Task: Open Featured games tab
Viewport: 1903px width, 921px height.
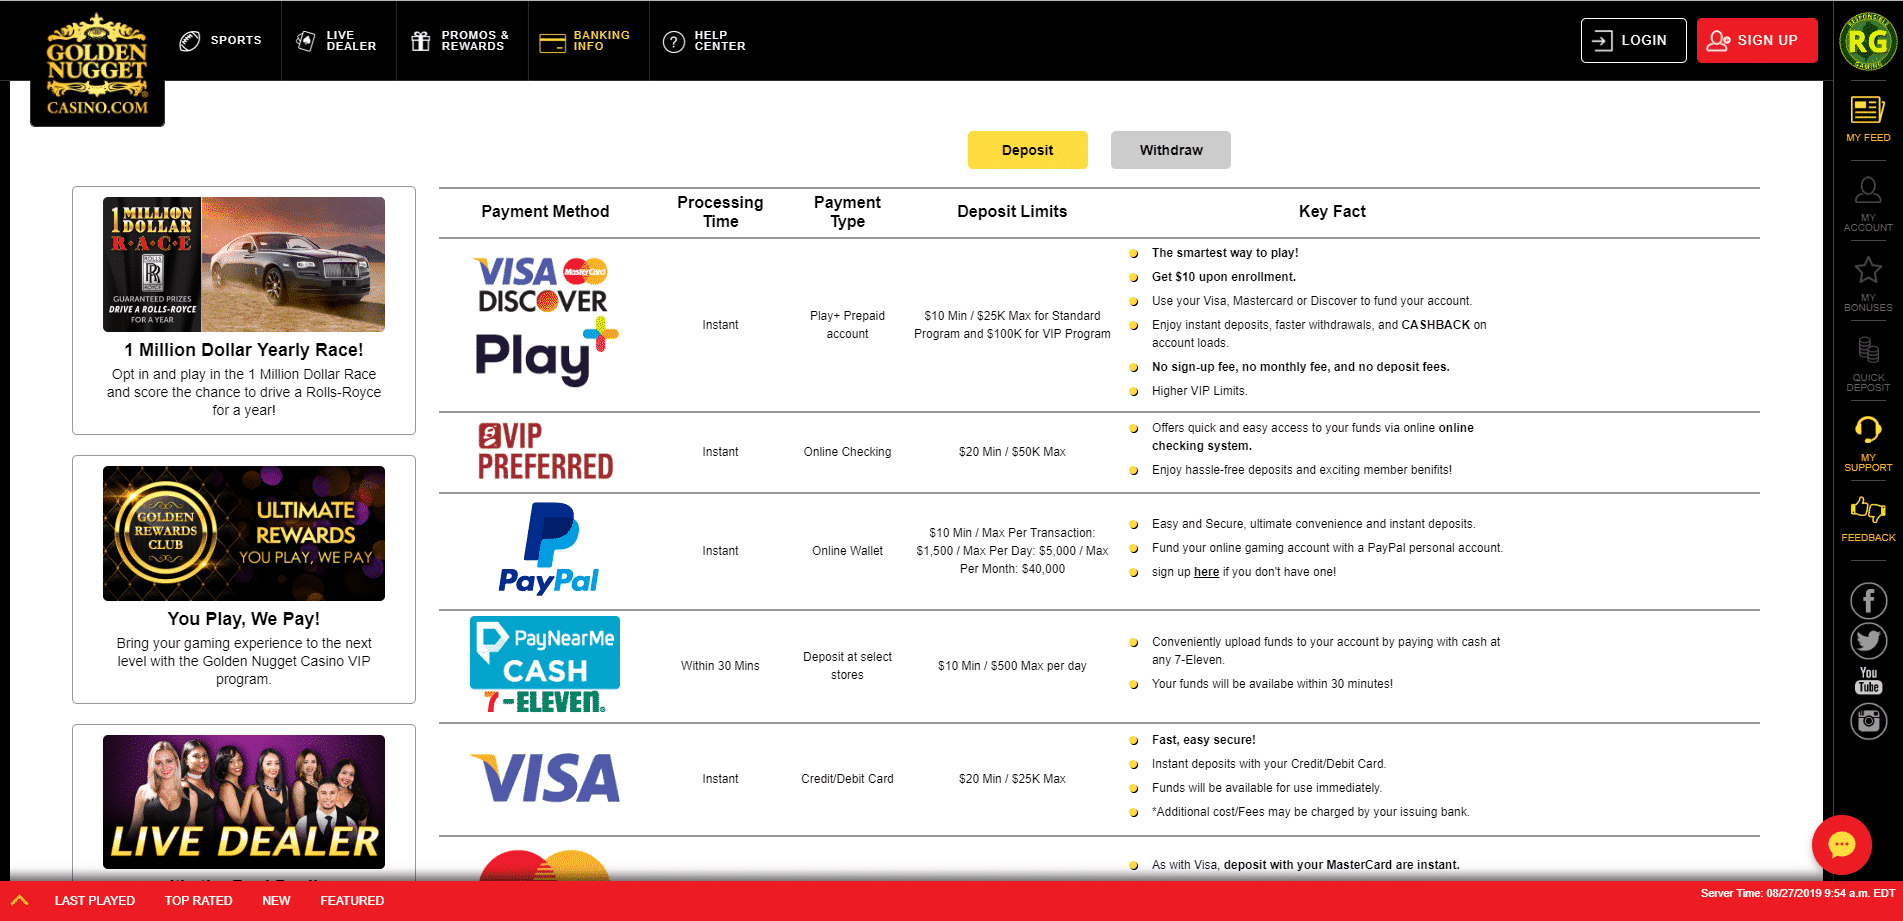Action: tap(352, 901)
